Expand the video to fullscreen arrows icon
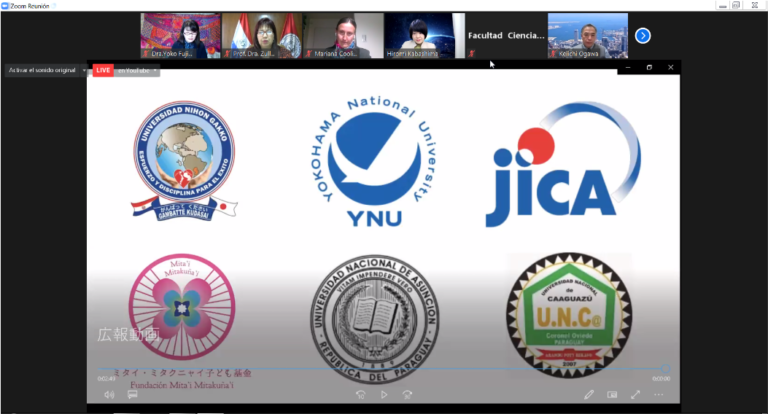Image resolution: width=768 pixels, height=414 pixels. click(635, 394)
